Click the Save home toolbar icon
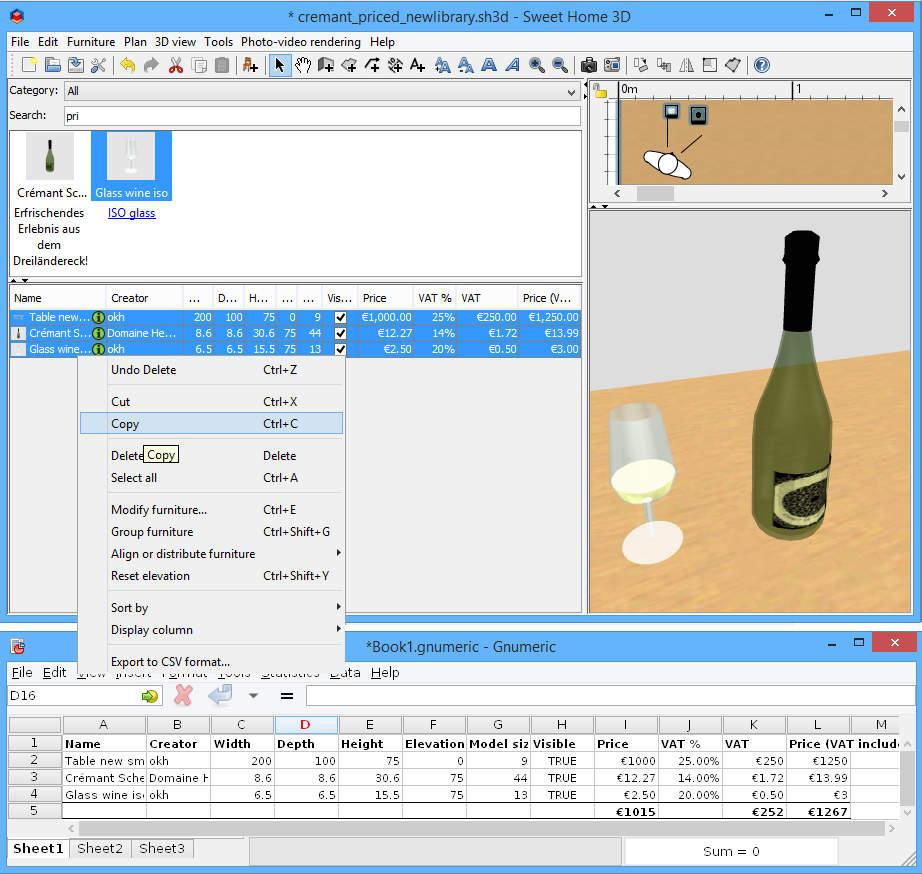This screenshot has width=922, height=874. point(76,65)
